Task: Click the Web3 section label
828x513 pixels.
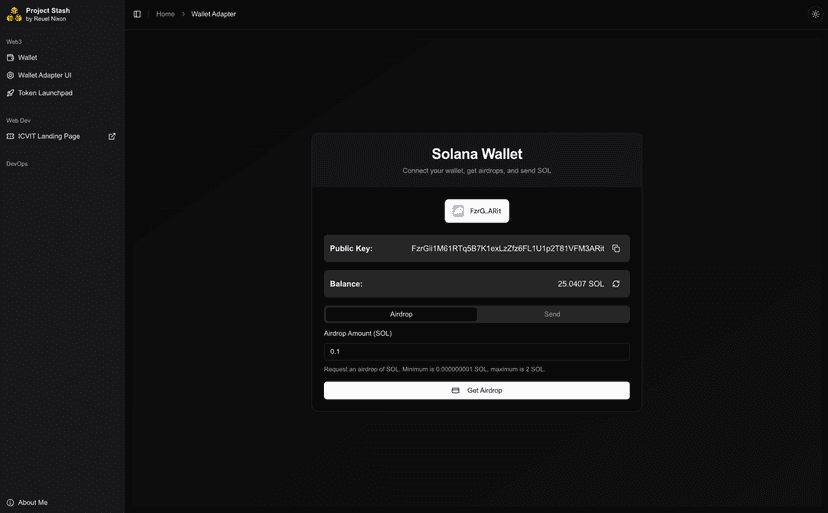Action: click(x=14, y=42)
